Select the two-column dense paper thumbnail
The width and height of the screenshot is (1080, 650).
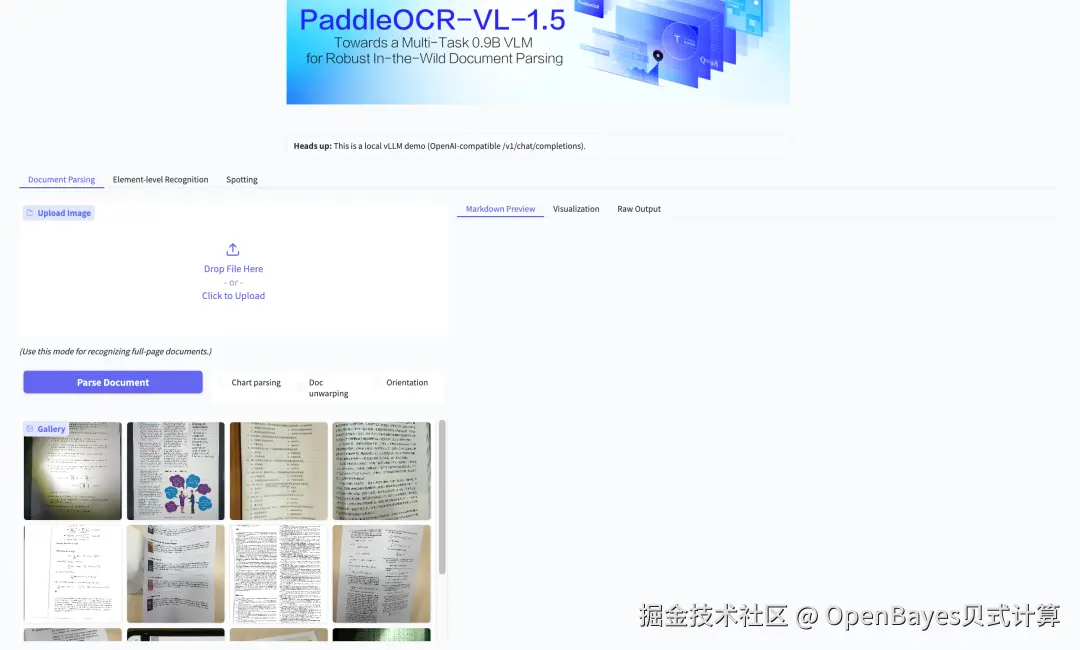278,574
